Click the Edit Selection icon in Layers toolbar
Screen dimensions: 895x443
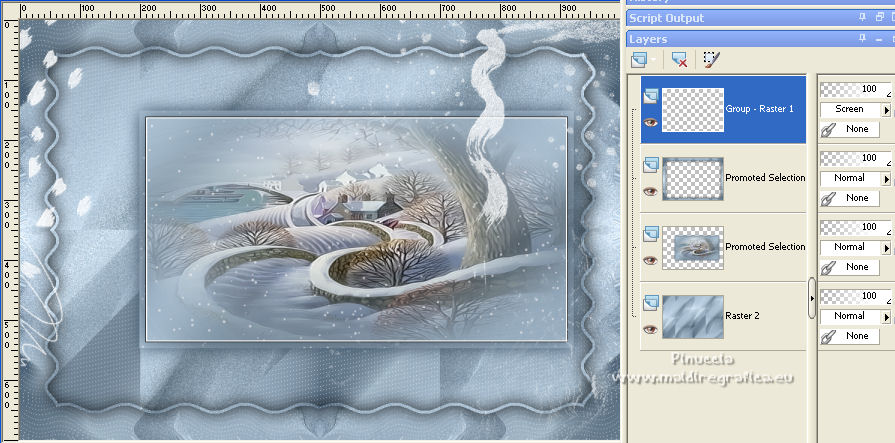click(x=711, y=59)
